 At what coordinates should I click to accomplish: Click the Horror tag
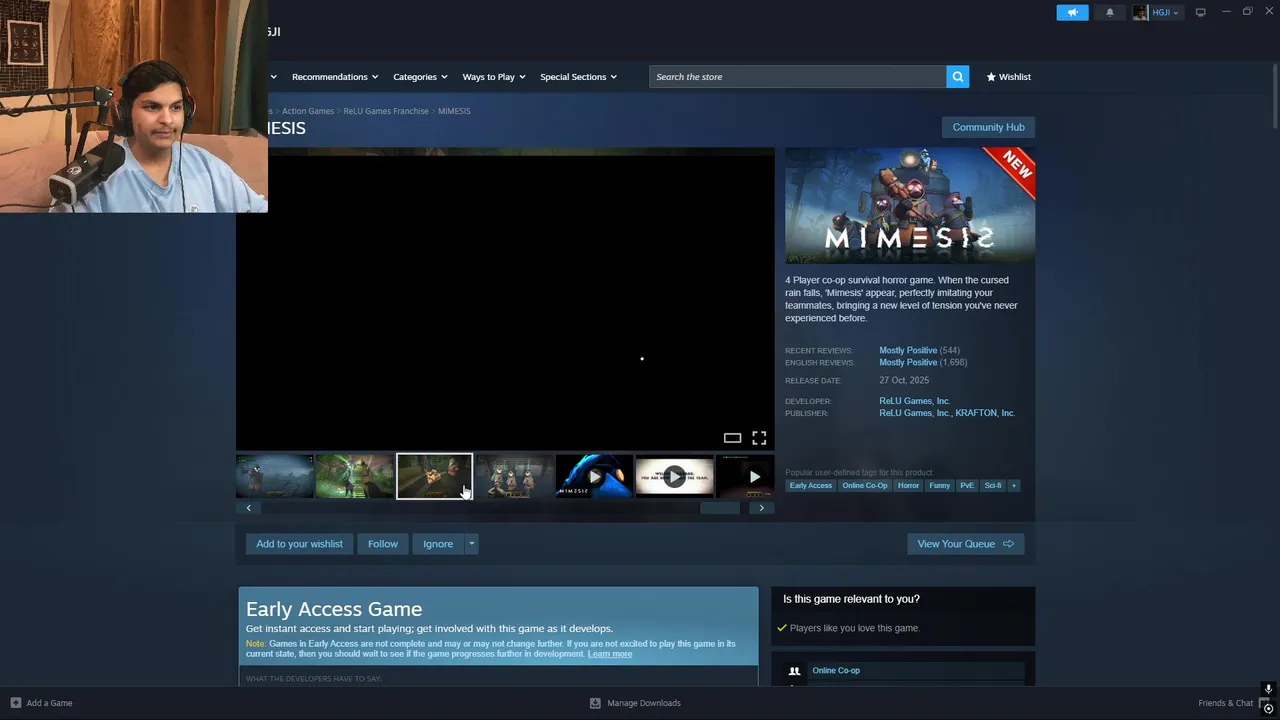(908, 486)
